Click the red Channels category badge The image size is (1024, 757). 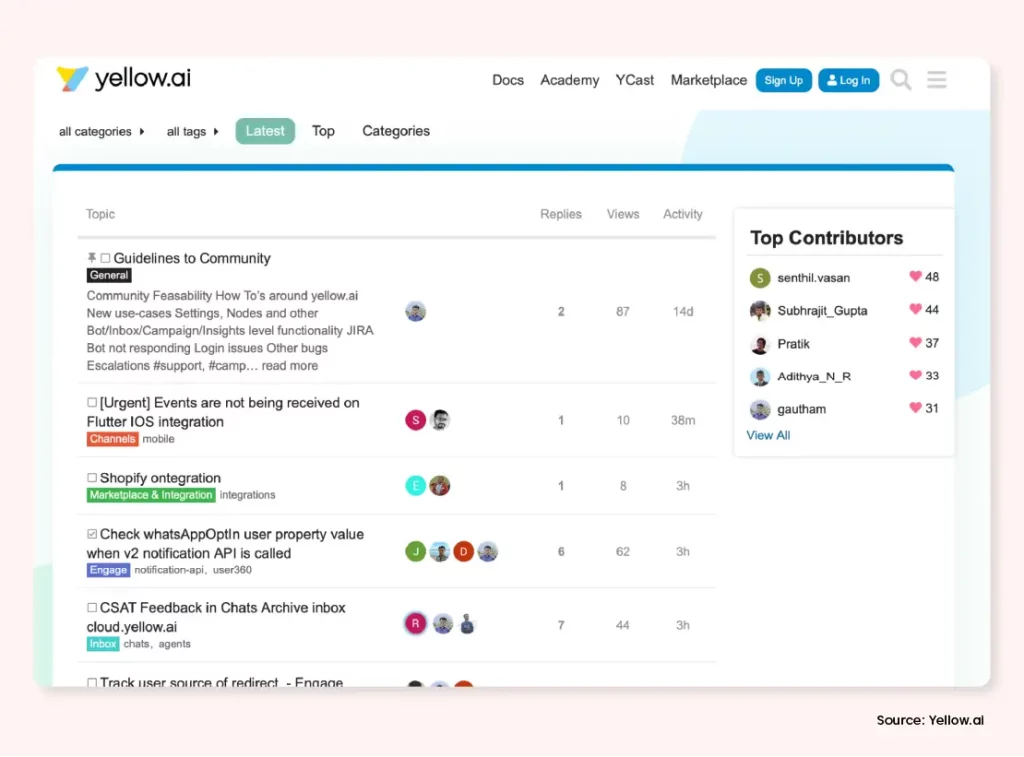pyautogui.click(x=112, y=439)
